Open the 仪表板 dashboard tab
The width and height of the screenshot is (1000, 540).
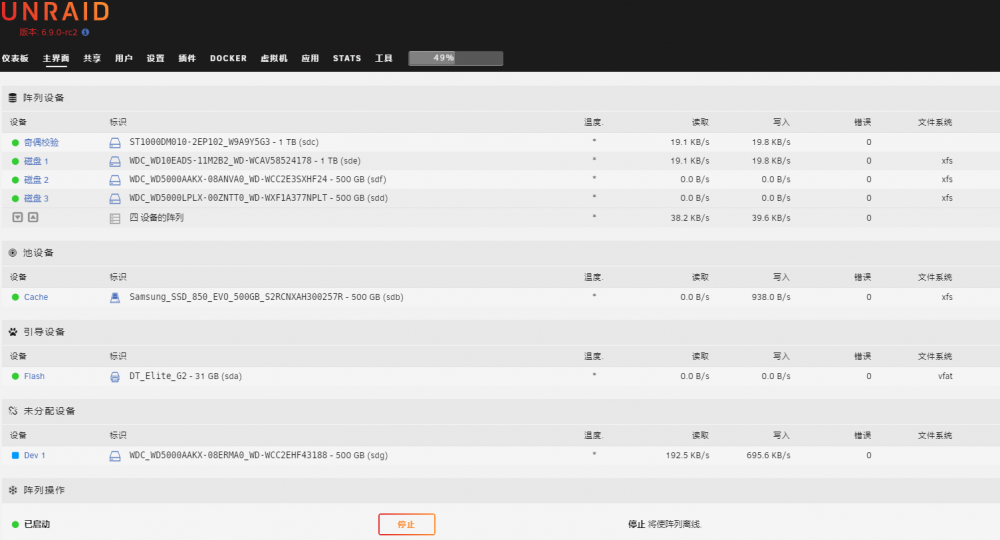pos(15,58)
